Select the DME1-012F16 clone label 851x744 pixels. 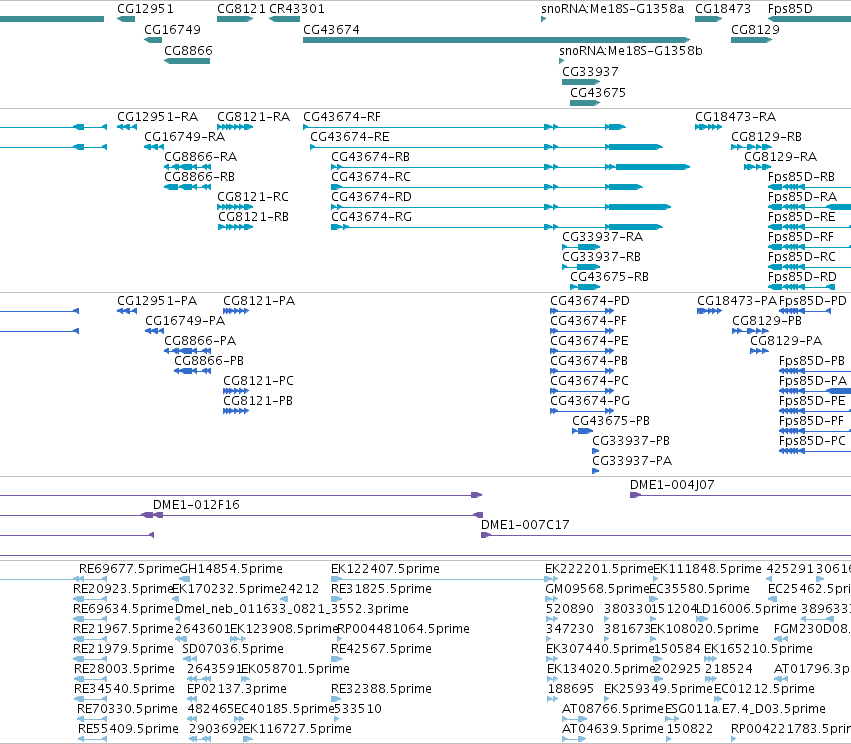[196, 505]
